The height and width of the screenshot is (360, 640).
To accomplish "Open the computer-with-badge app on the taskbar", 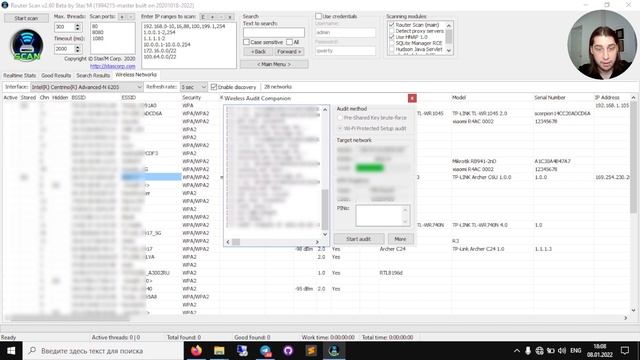I will (242, 351).
